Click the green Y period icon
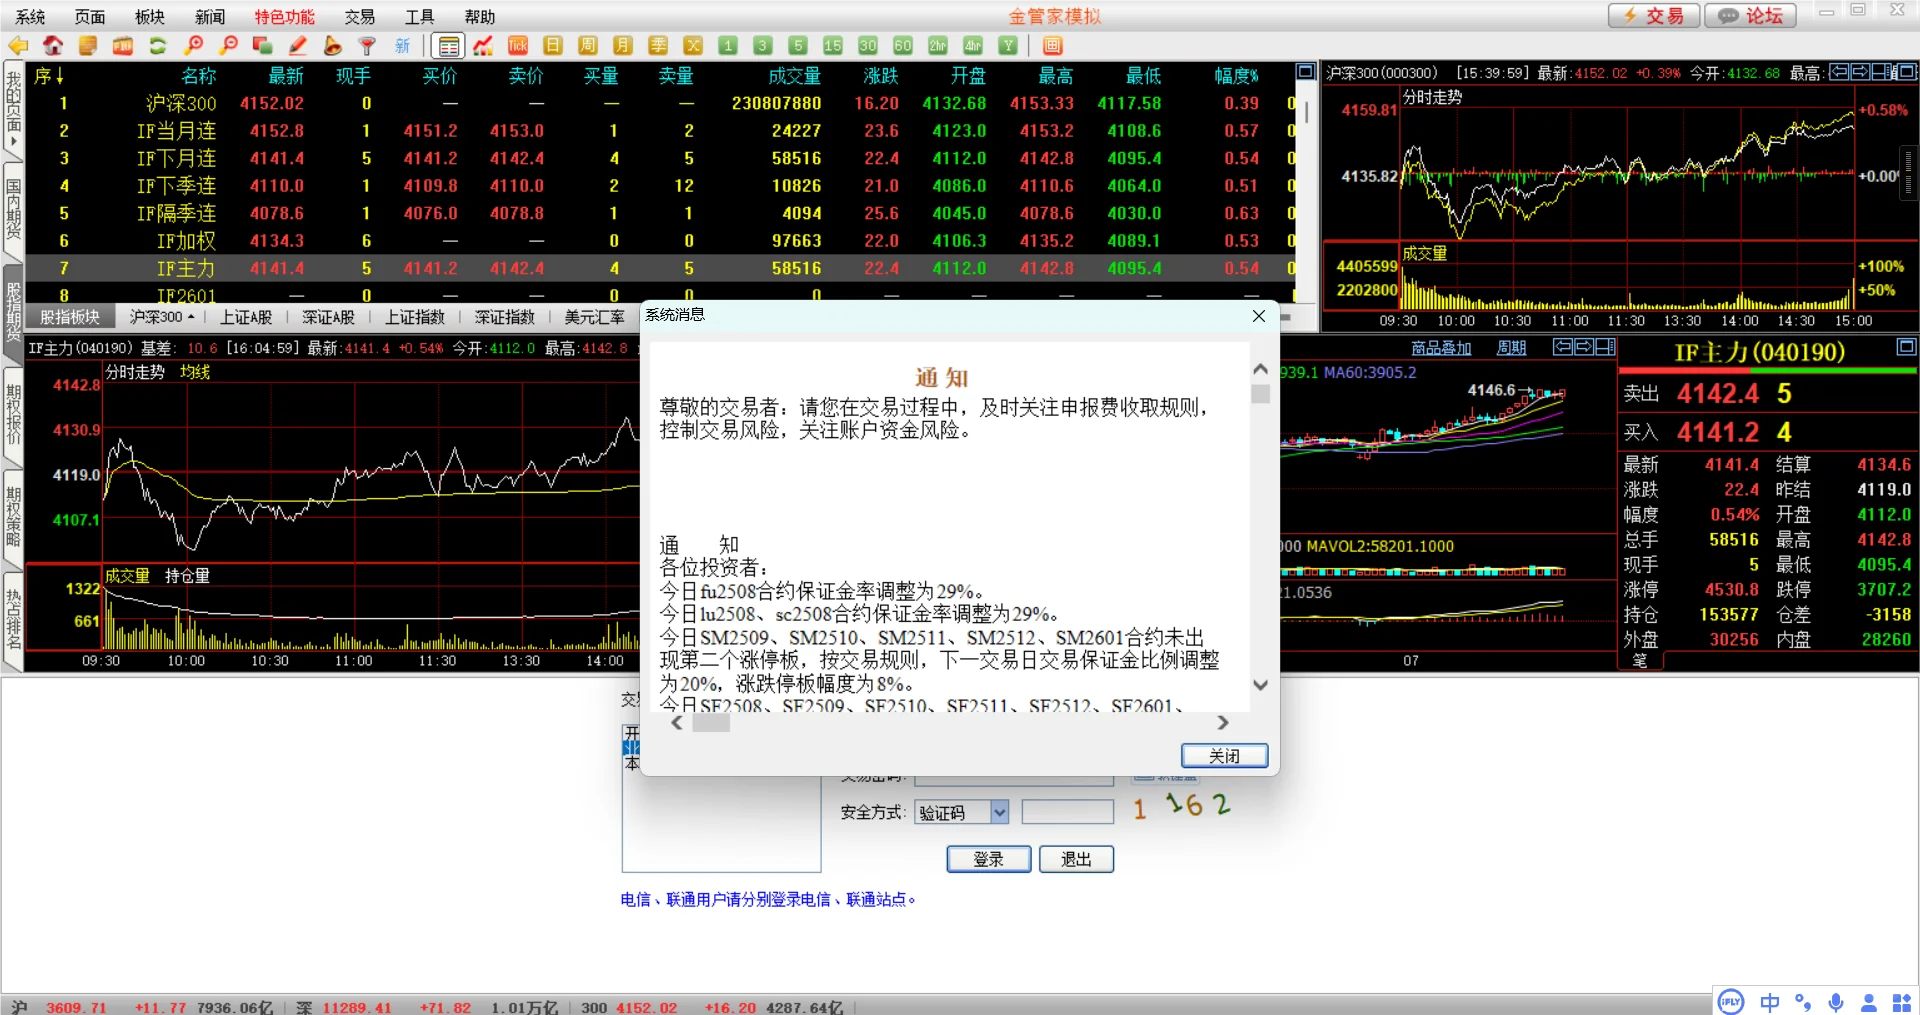 [1008, 46]
